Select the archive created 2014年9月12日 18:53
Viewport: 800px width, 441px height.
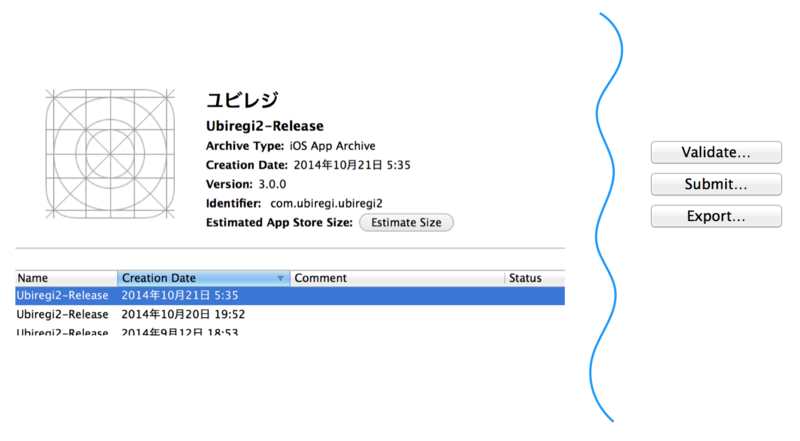point(290,331)
